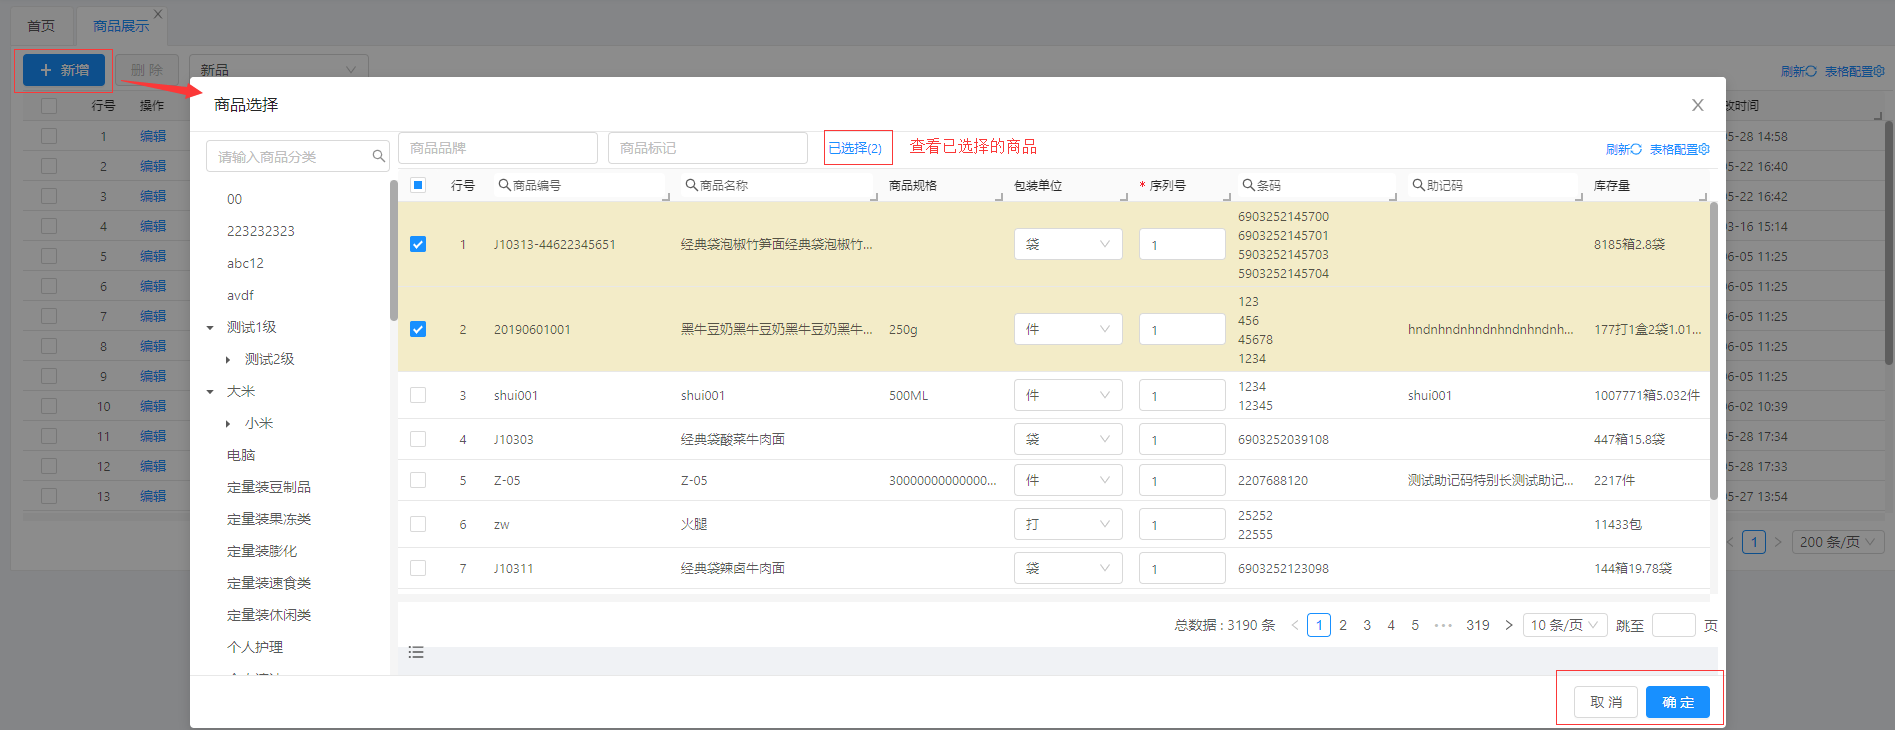Check row 4 J10303 checkbox

tap(418, 439)
